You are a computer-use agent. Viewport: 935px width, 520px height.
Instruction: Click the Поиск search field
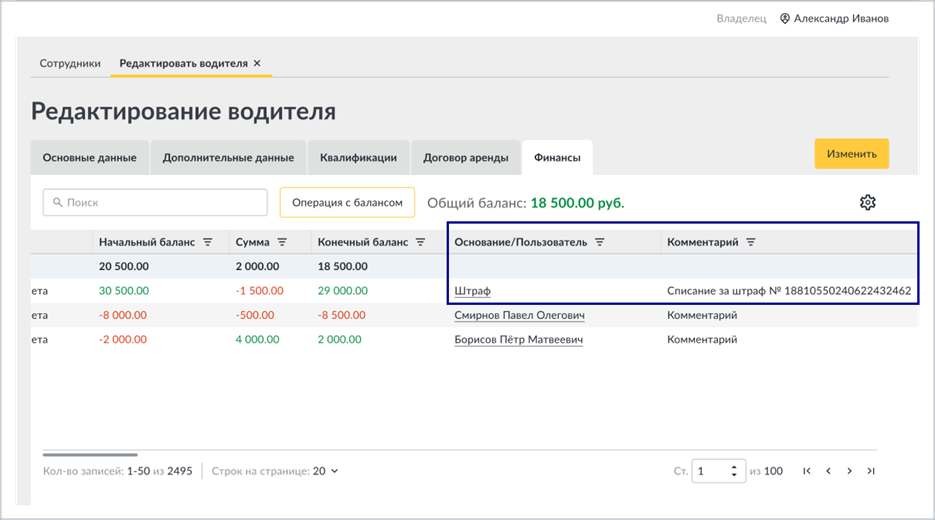[x=155, y=203]
